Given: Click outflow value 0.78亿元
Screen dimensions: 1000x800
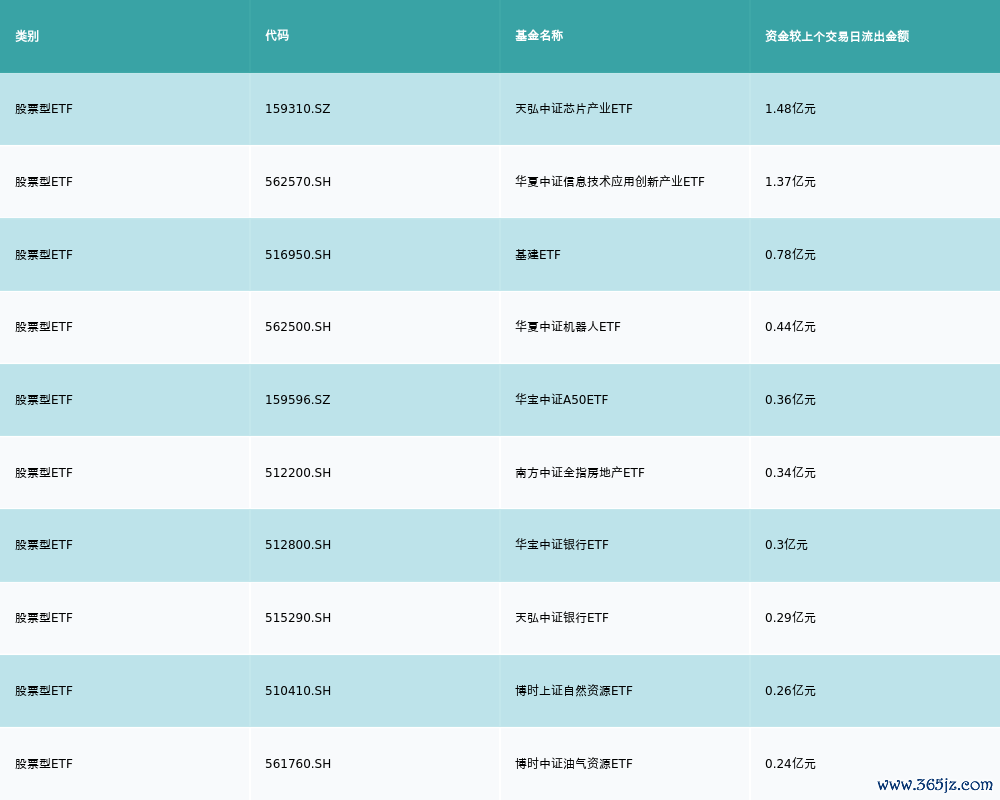Looking at the screenshot, I should 790,255.
